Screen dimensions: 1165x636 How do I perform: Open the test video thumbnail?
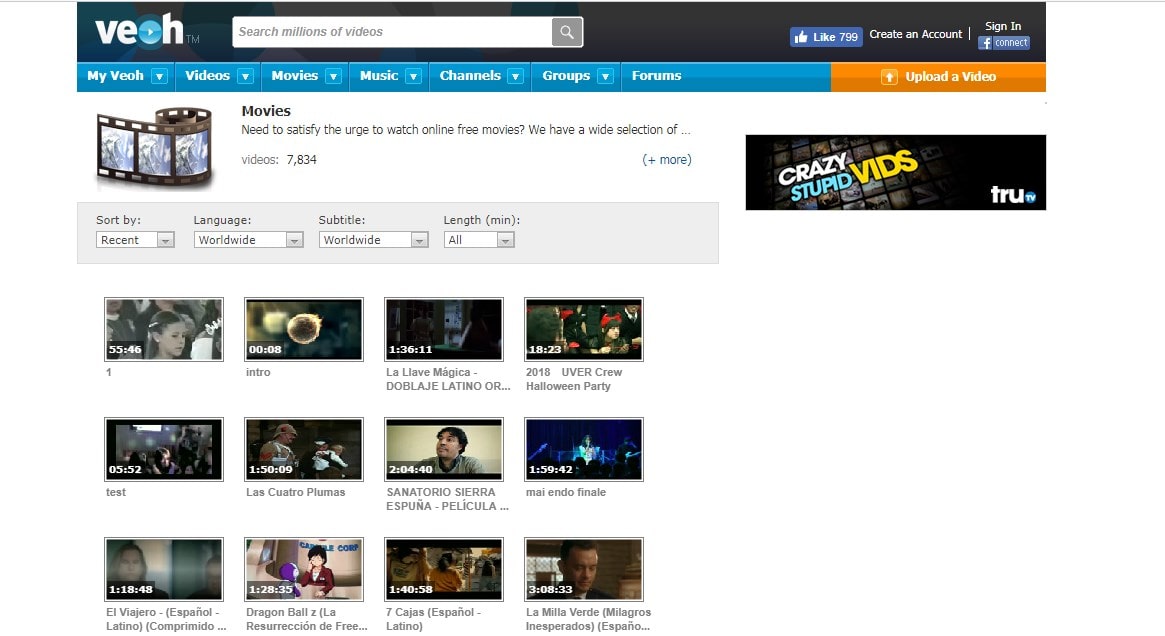164,450
